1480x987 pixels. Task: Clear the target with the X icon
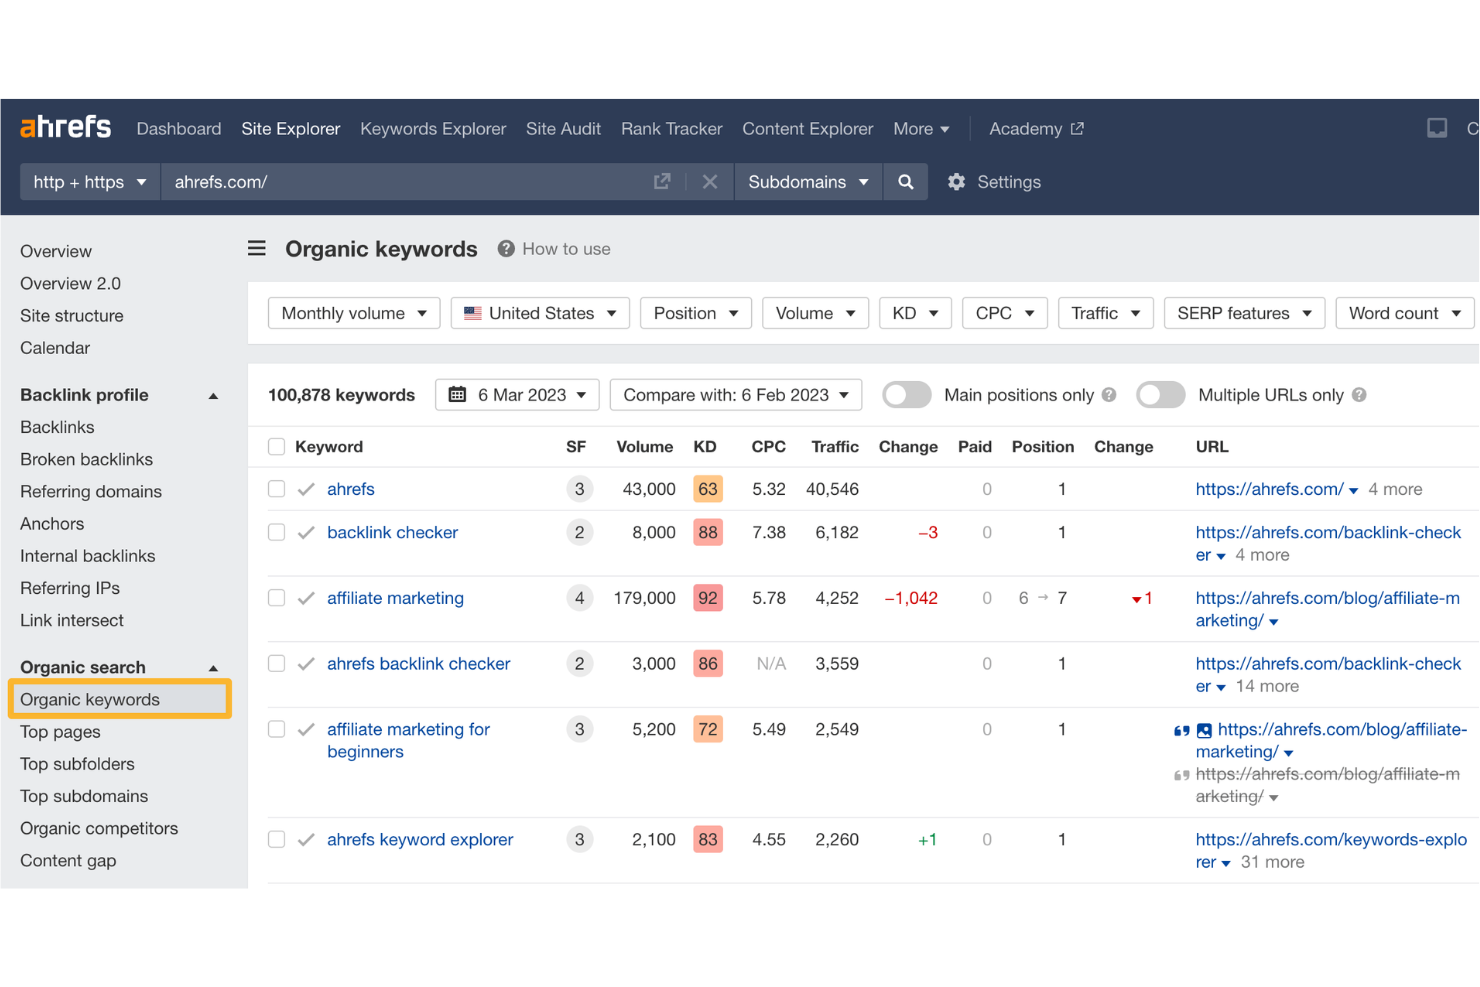(710, 181)
